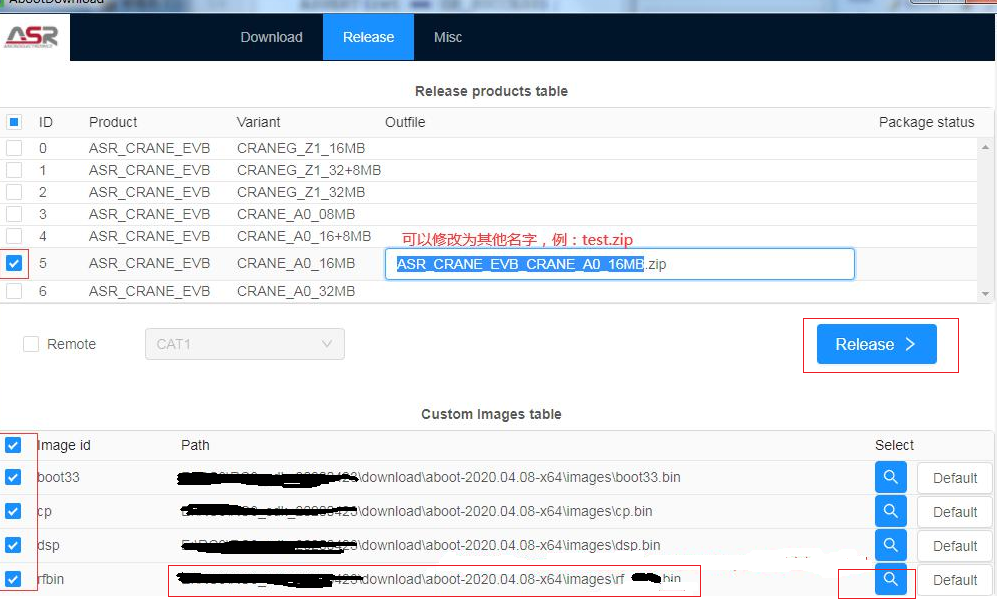Go to the Misc tab
Screen dimensions: 997x609
448,38
